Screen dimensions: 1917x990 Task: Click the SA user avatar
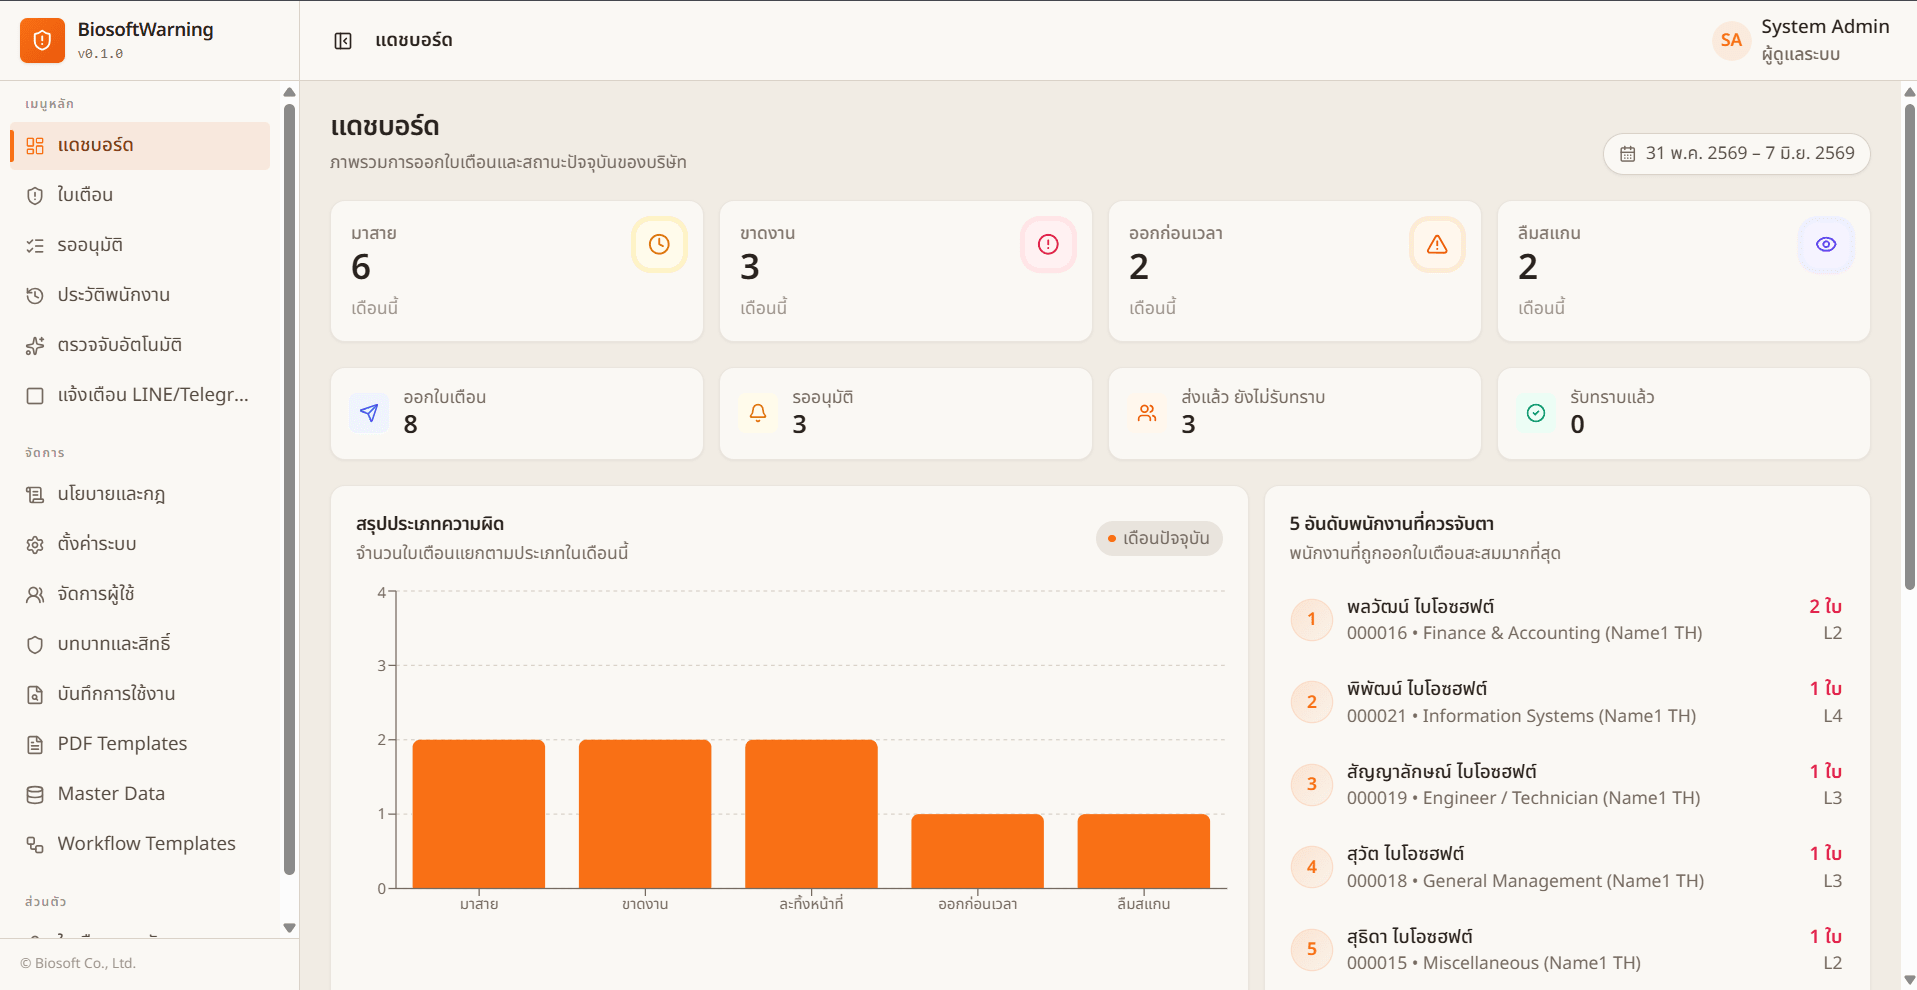(x=1731, y=40)
